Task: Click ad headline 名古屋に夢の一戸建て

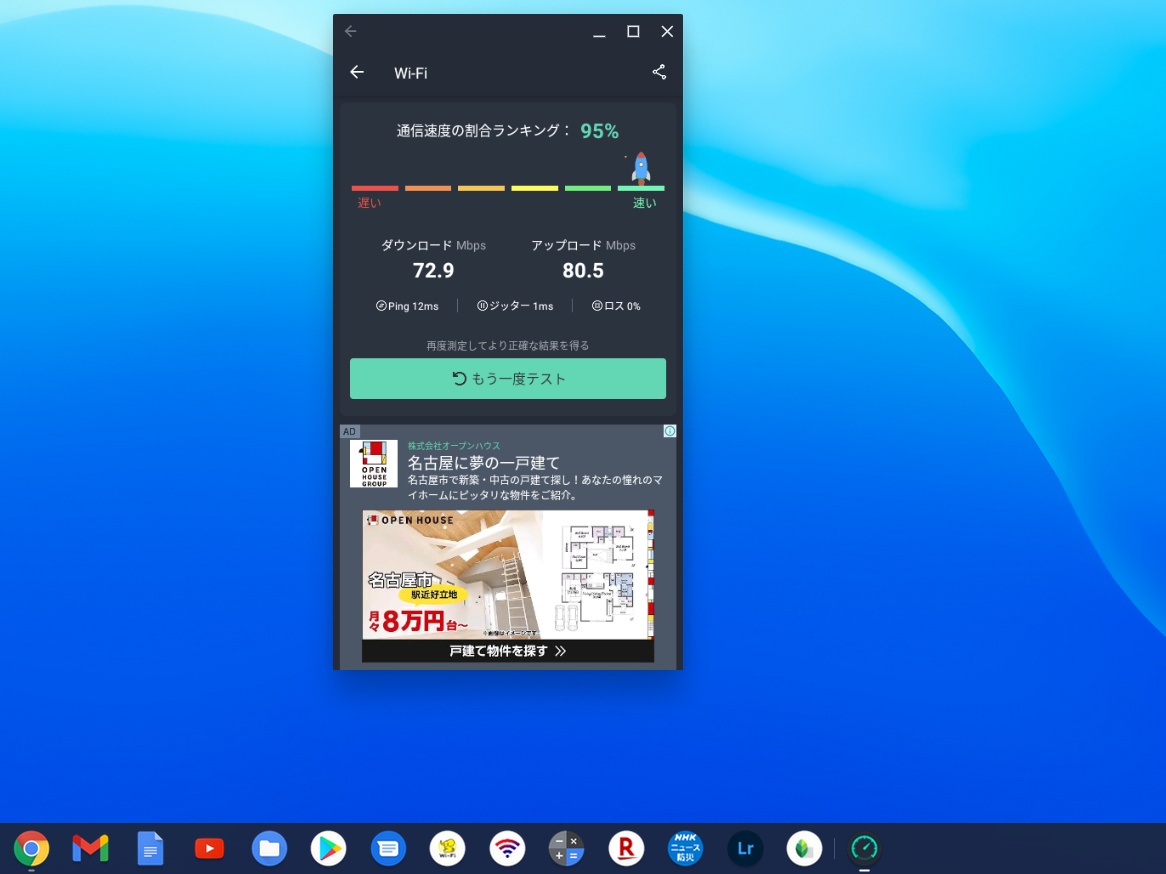Action: 483,463
